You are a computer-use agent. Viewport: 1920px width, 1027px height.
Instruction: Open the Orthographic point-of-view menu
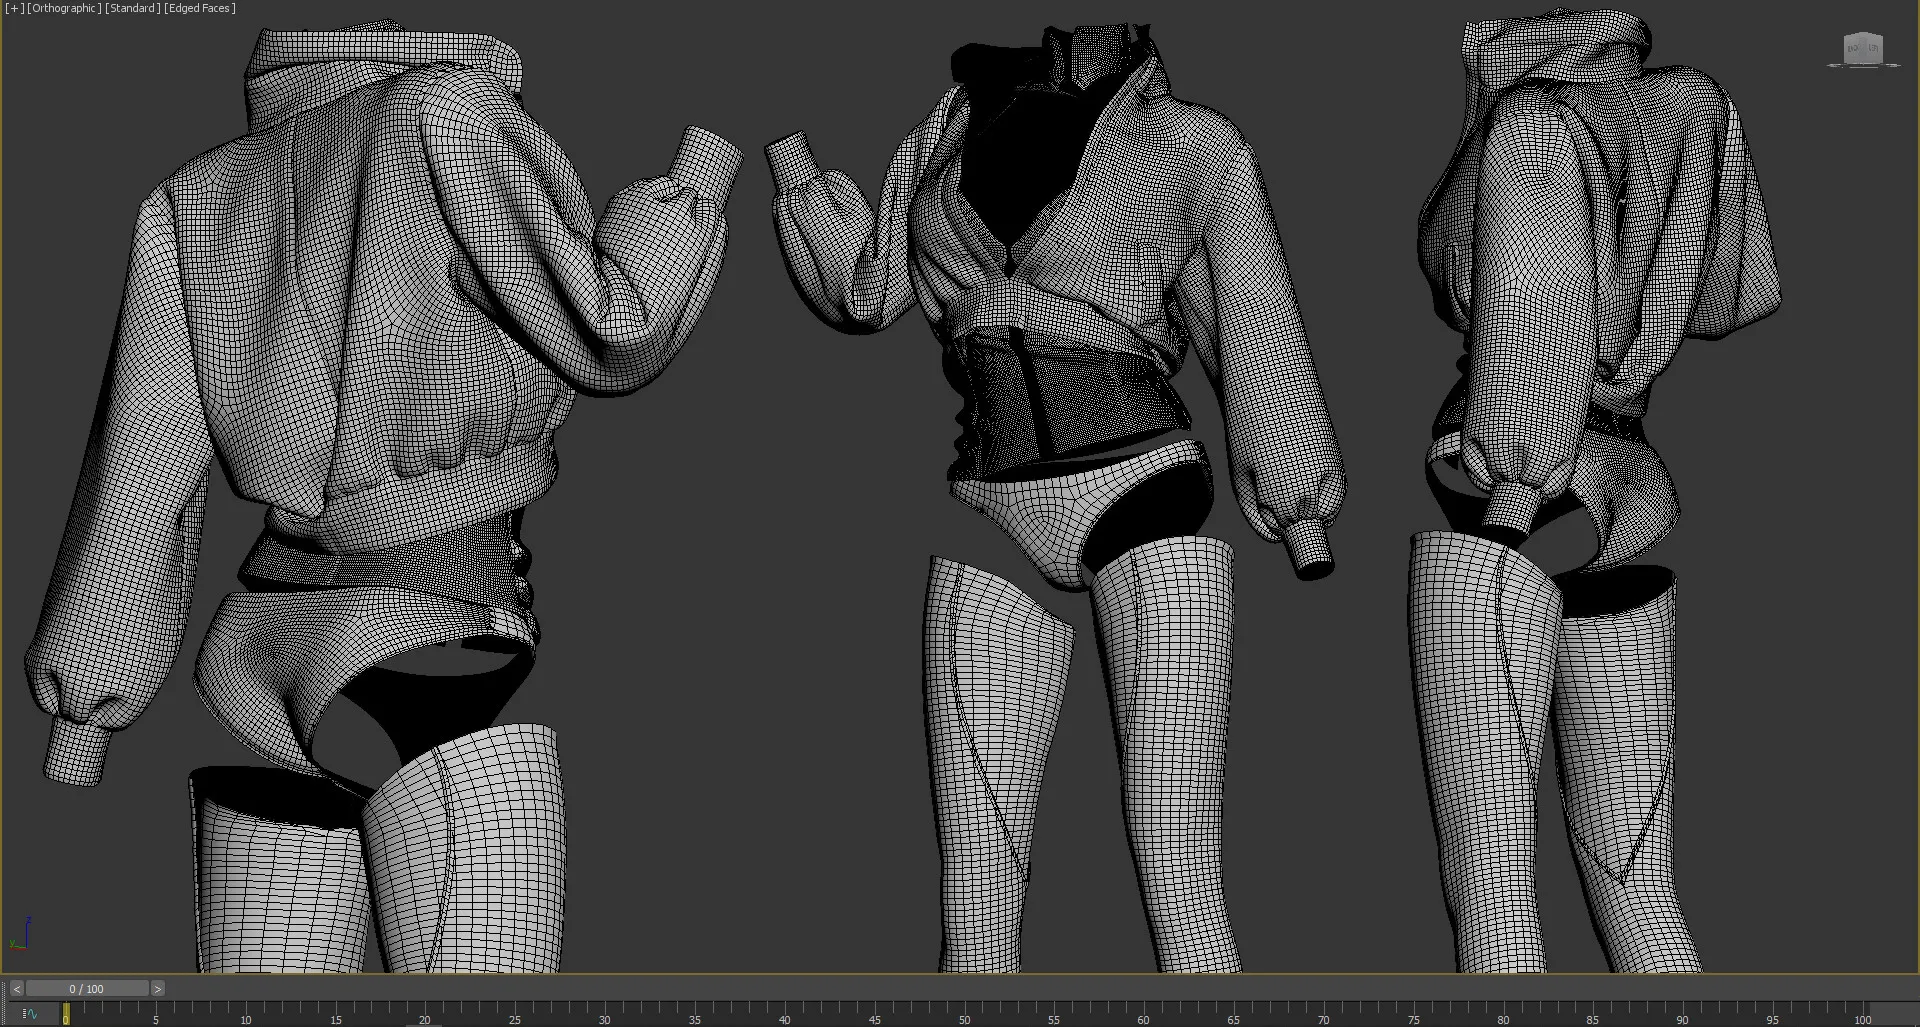(64, 8)
